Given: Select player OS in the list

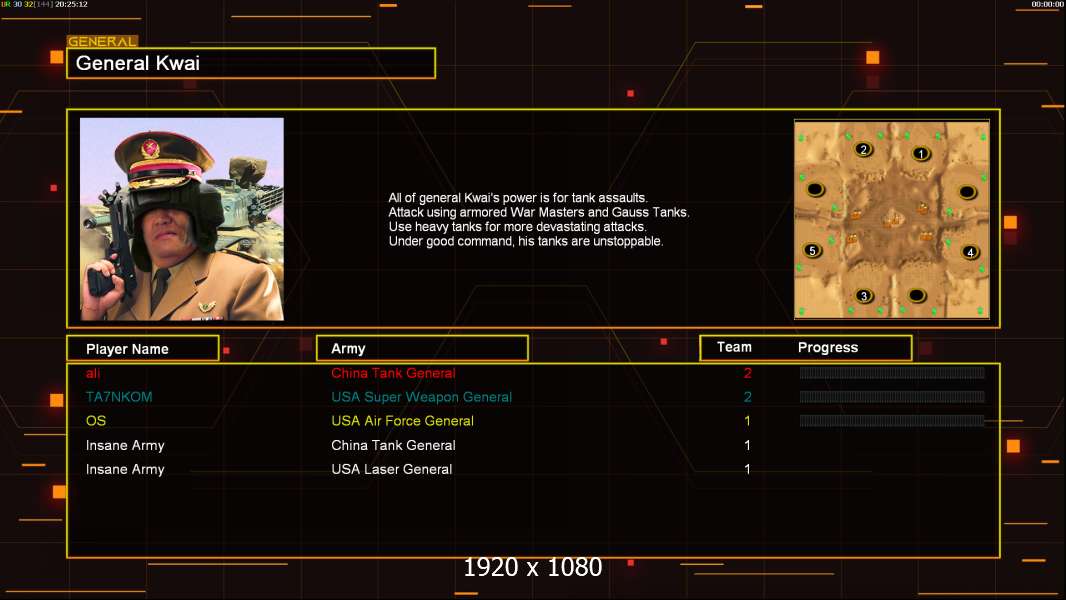Looking at the screenshot, I should tap(96, 421).
